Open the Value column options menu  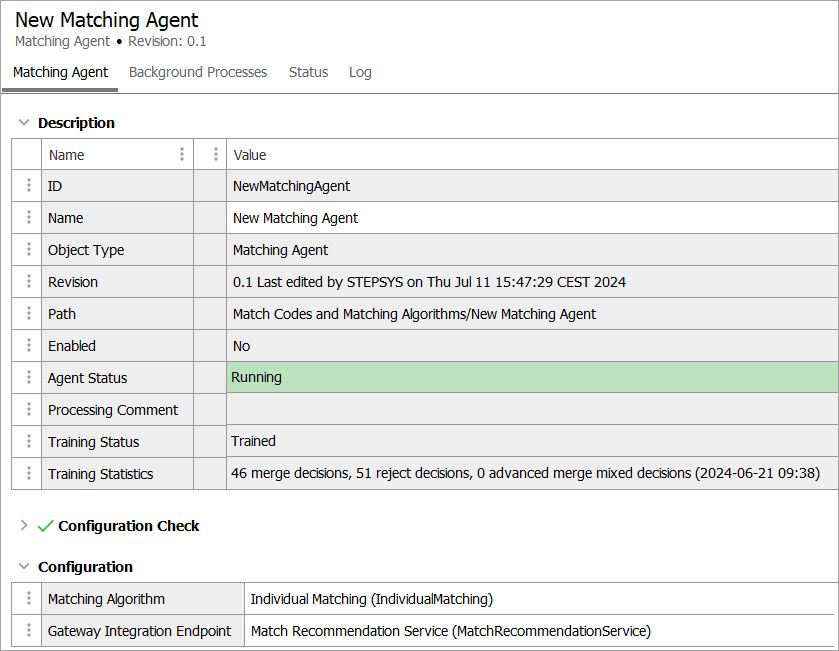216,155
